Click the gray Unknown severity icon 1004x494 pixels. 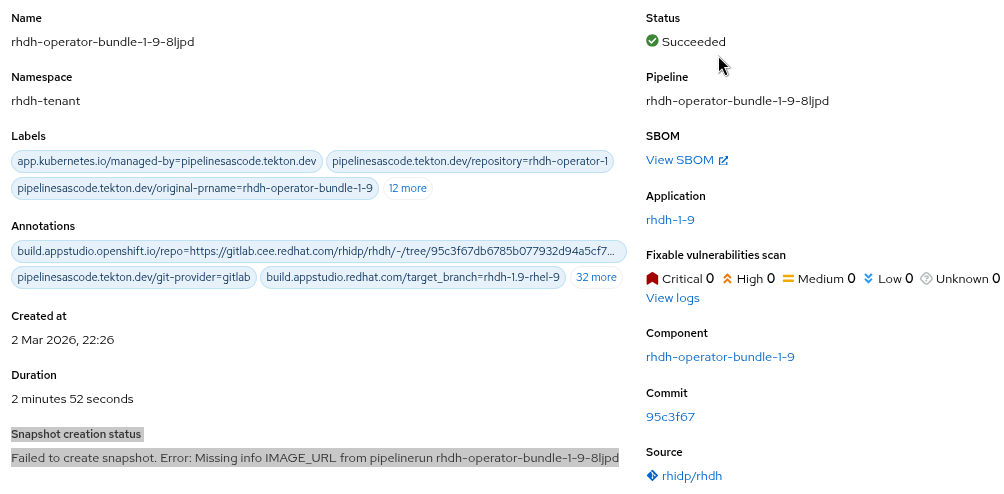tap(926, 279)
